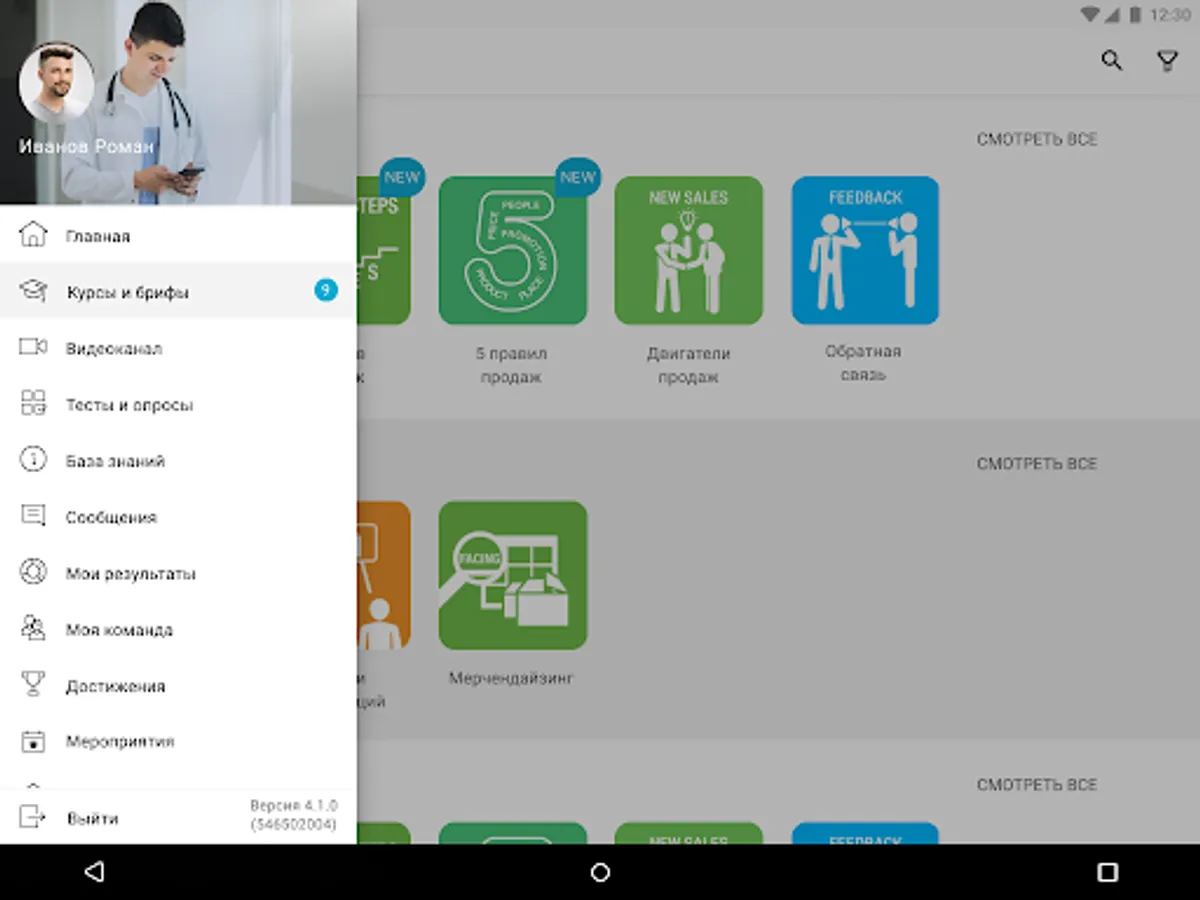Tap the status bar clock 12:30

(x=1170, y=16)
